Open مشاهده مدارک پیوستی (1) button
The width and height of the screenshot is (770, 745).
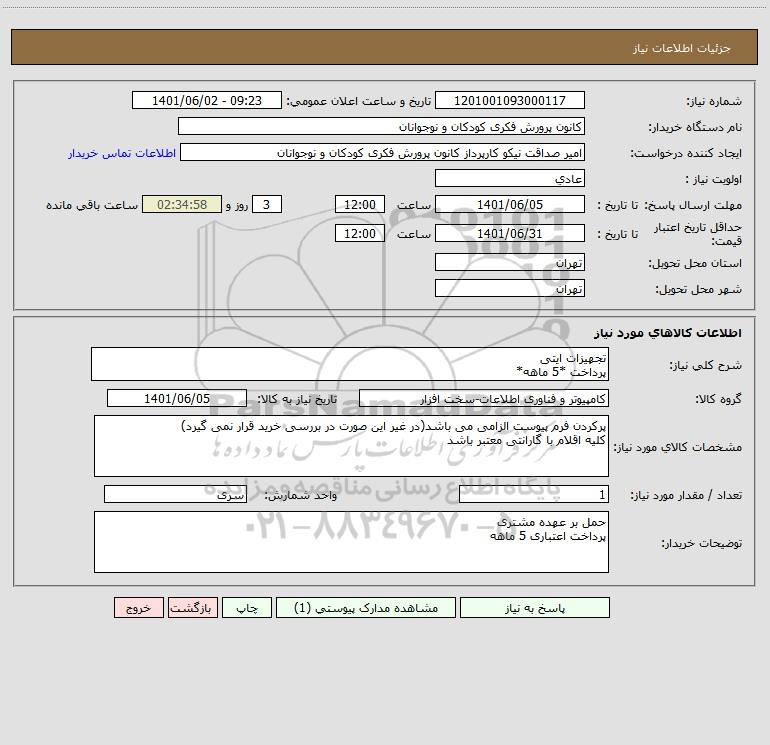coord(366,607)
